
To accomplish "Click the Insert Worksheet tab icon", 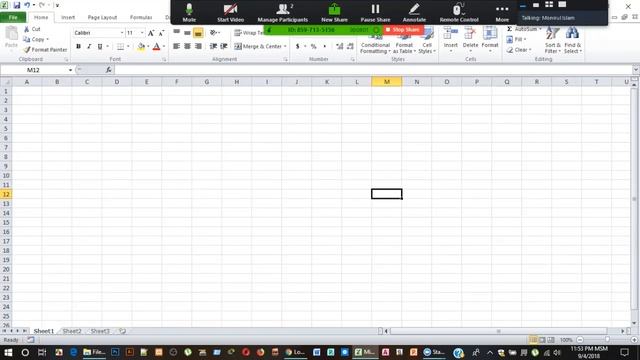I will pos(122,331).
